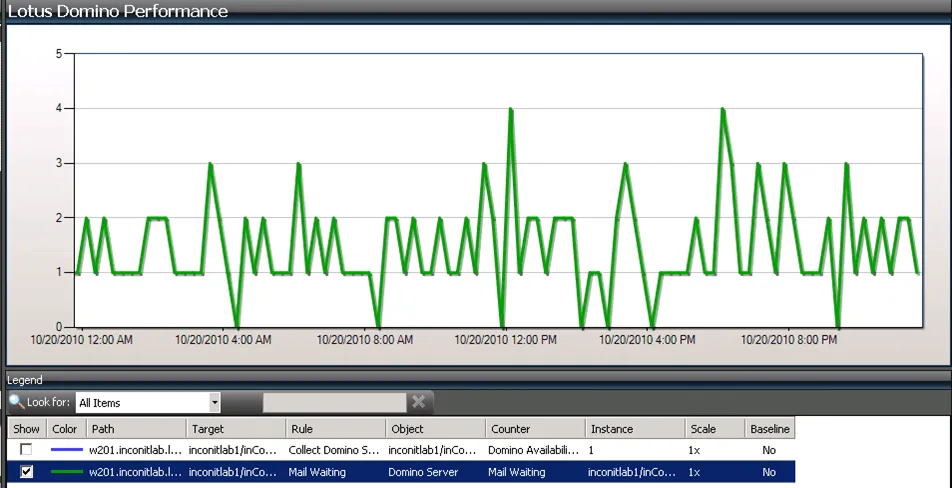The height and width of the screenshot is (488, 952).
Task: Sort legend by the Instance column header
Action: 635,429
